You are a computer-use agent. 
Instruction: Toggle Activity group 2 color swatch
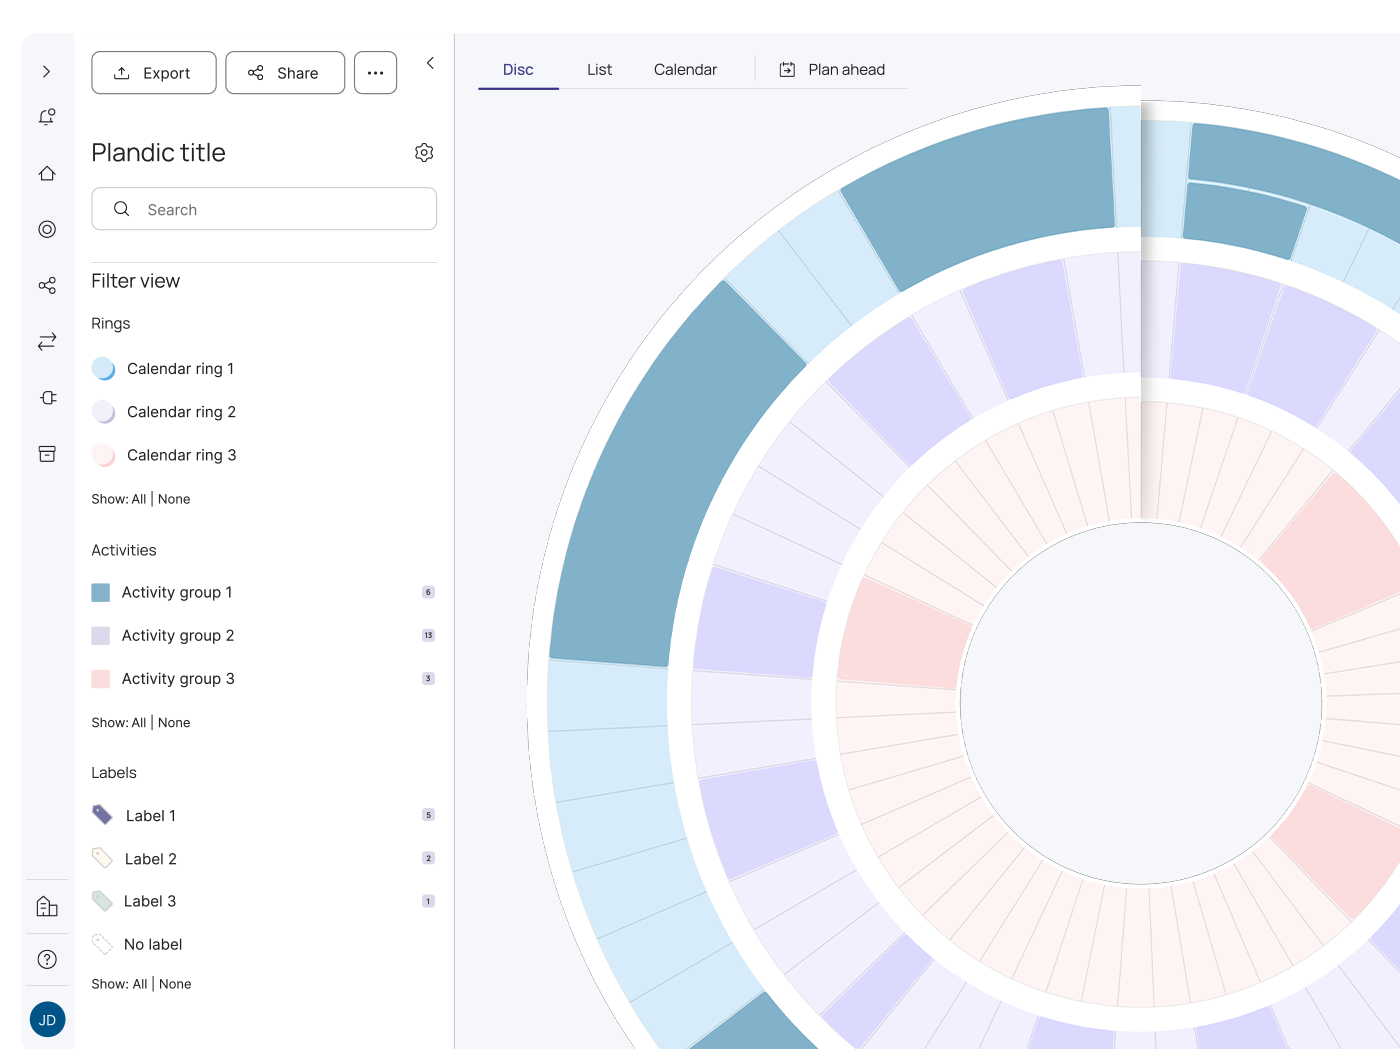click(101, 635)
